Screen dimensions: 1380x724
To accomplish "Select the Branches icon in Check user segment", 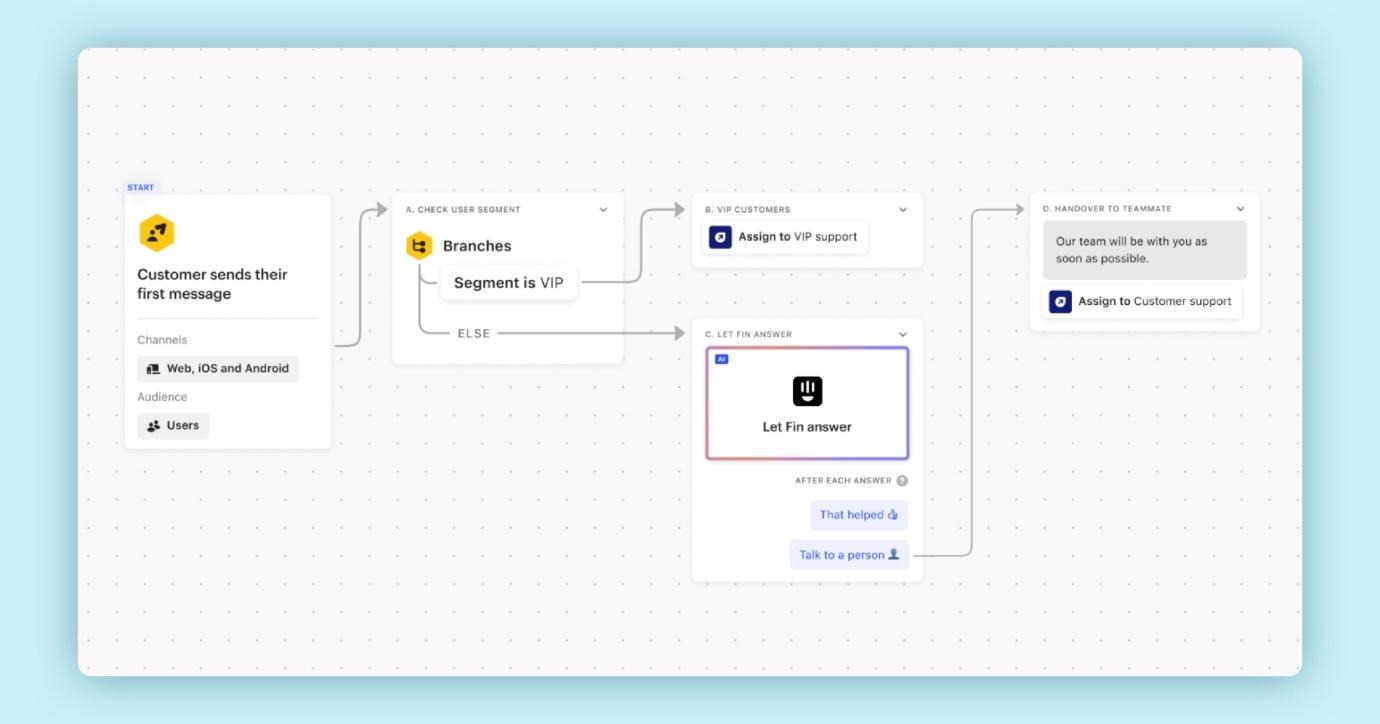I will [420, 244].
